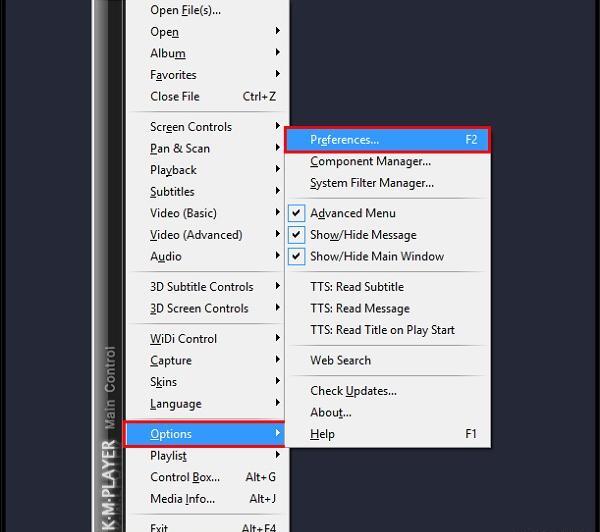Image resolution: width=600 pixels, height=532 pixels.
Task: Uncheck the Advanced Menu option
Action: (x=388, y=213)
